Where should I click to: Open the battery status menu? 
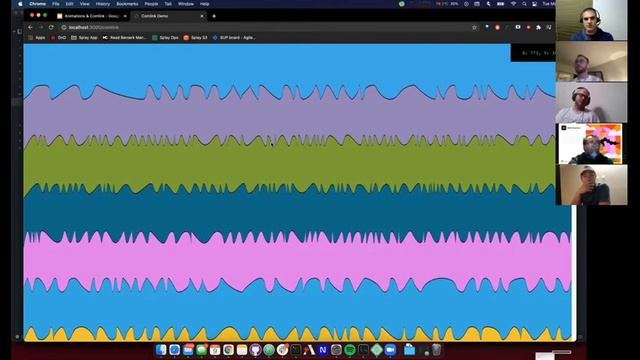coord(500,4)
